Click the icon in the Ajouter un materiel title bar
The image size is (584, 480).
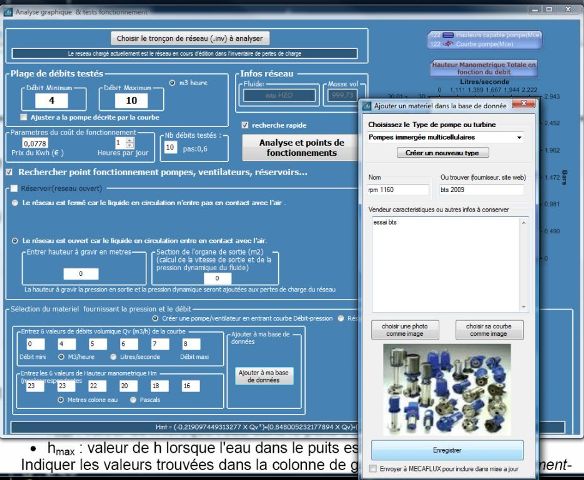click(x=367, y=106)
